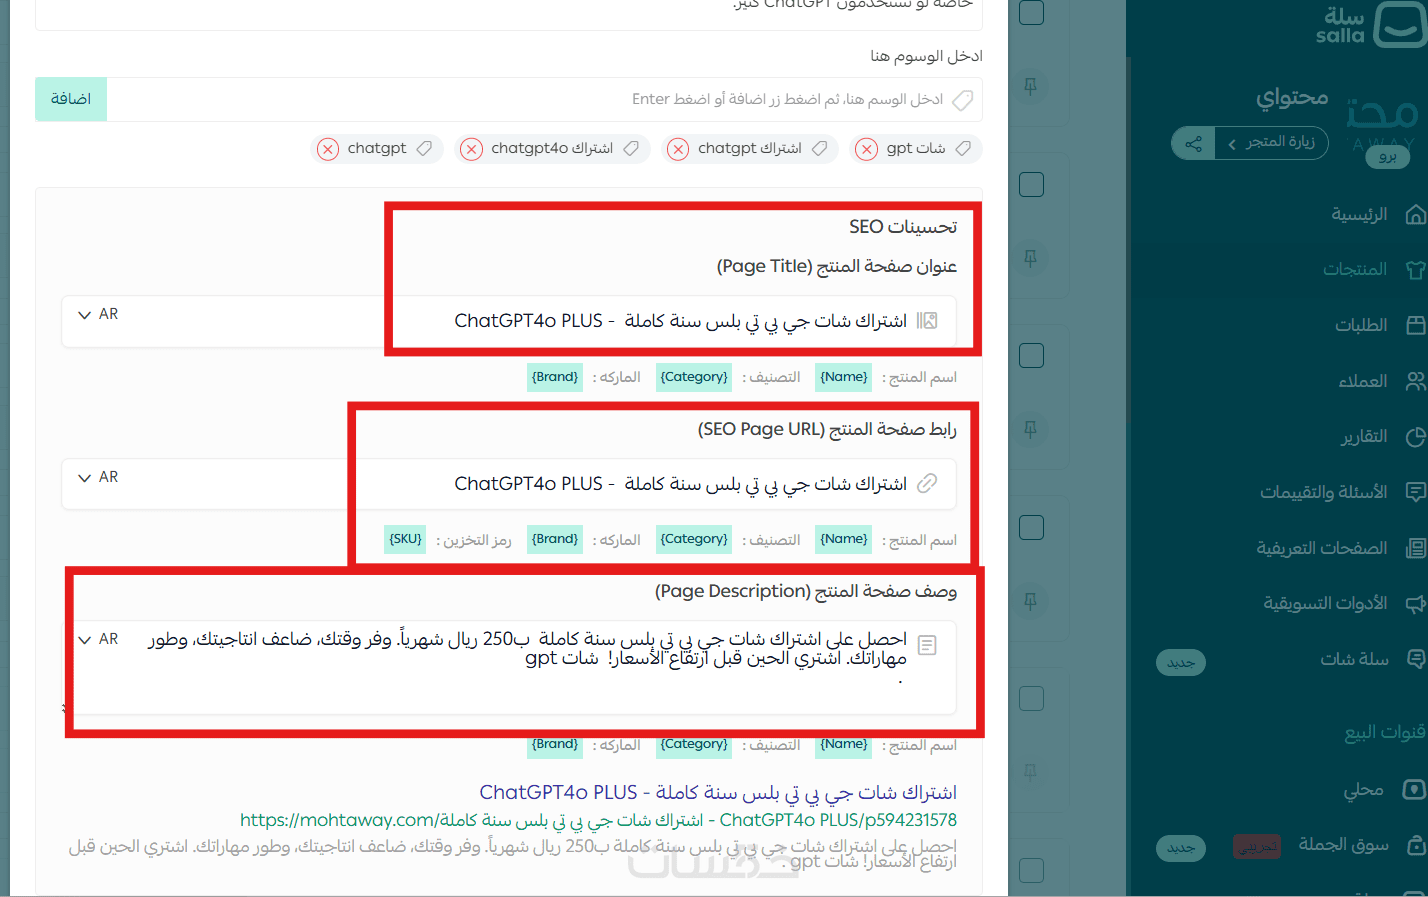Click the layout icon in Page Title field
This screenshot has width=1428, height=897.
[x=927, y=321]
